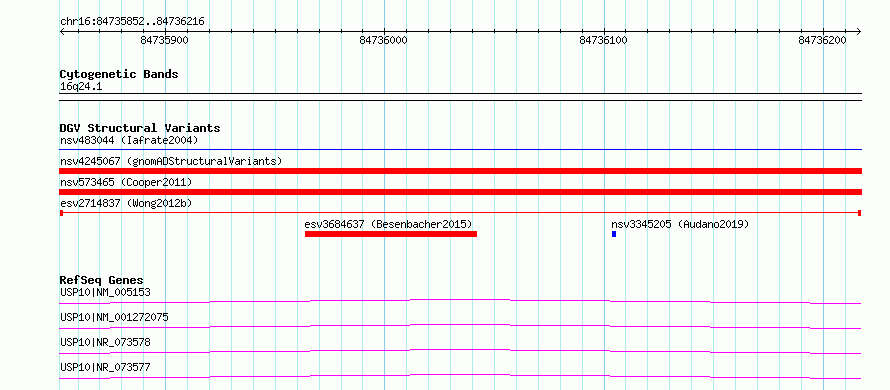This screenshot has height=390, width=890.
Task: Click ruler position 84736200
Action: [822, 40]
